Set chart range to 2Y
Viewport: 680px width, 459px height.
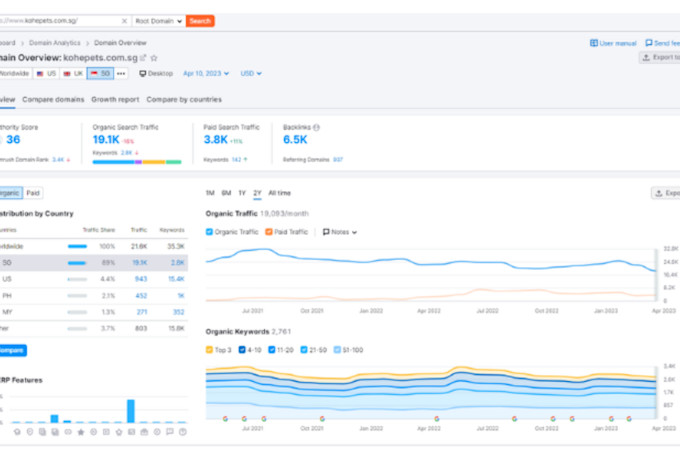(x=257, y=193)
